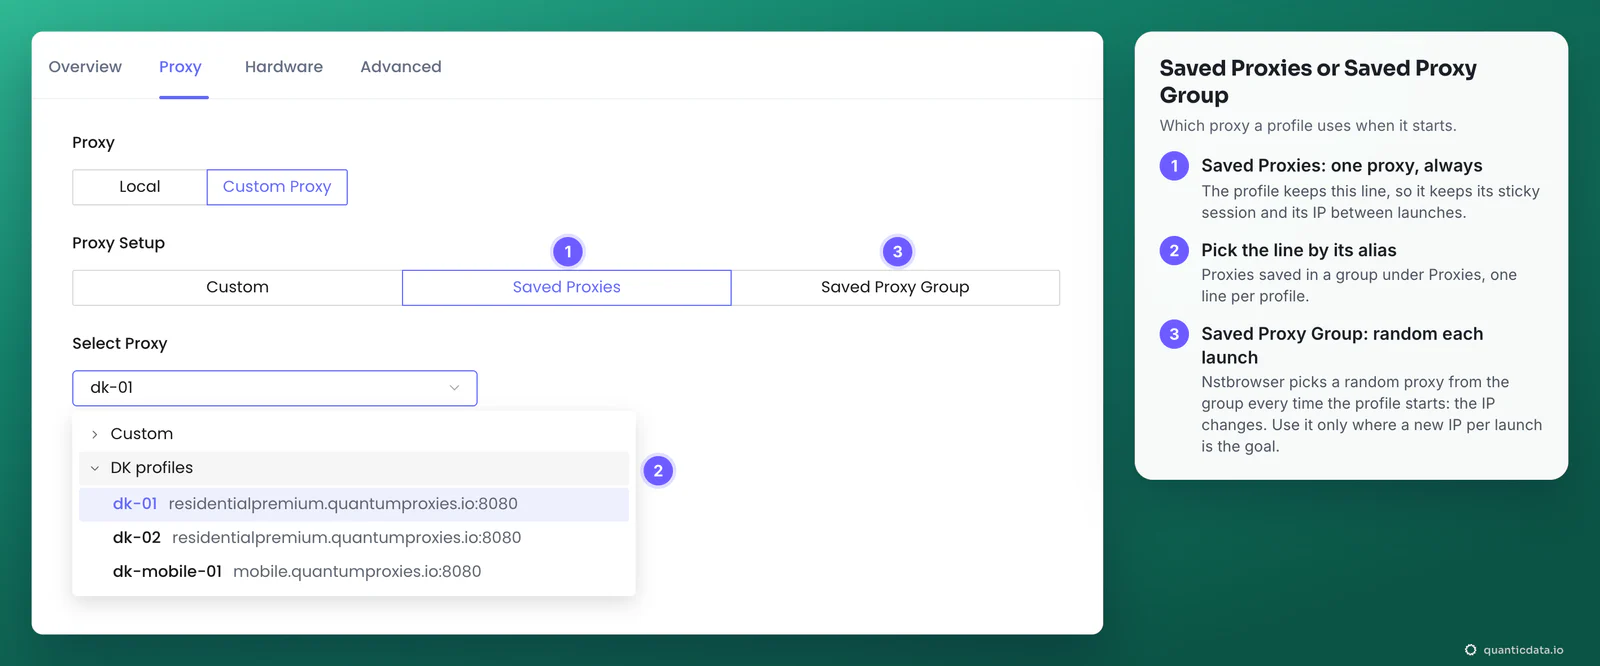Screen dimensions: 1600x666
Task: Select the Custom group row in list
Action: 354,434
